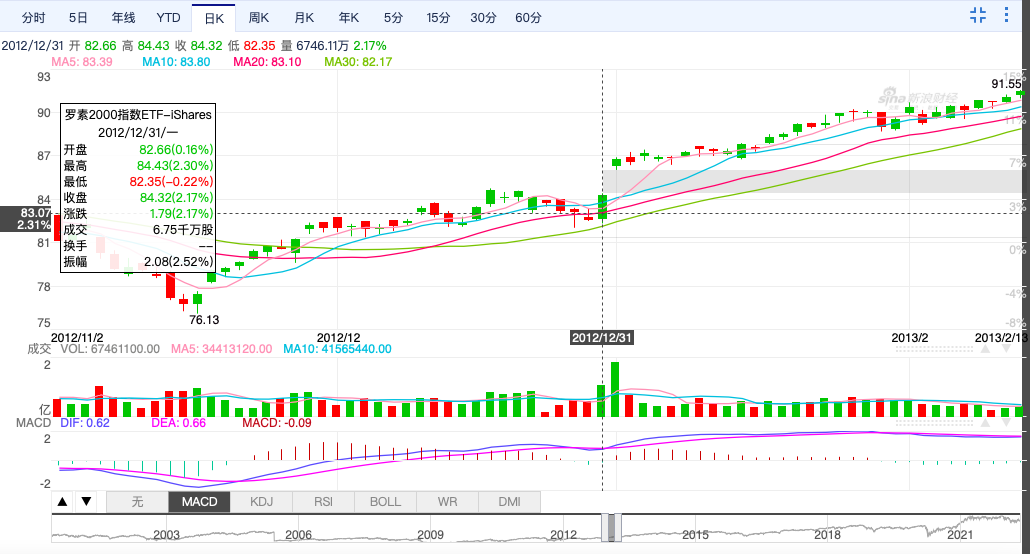
Task: Click the gray up-arrow in the MACD panel header
Action: point(985,423)
